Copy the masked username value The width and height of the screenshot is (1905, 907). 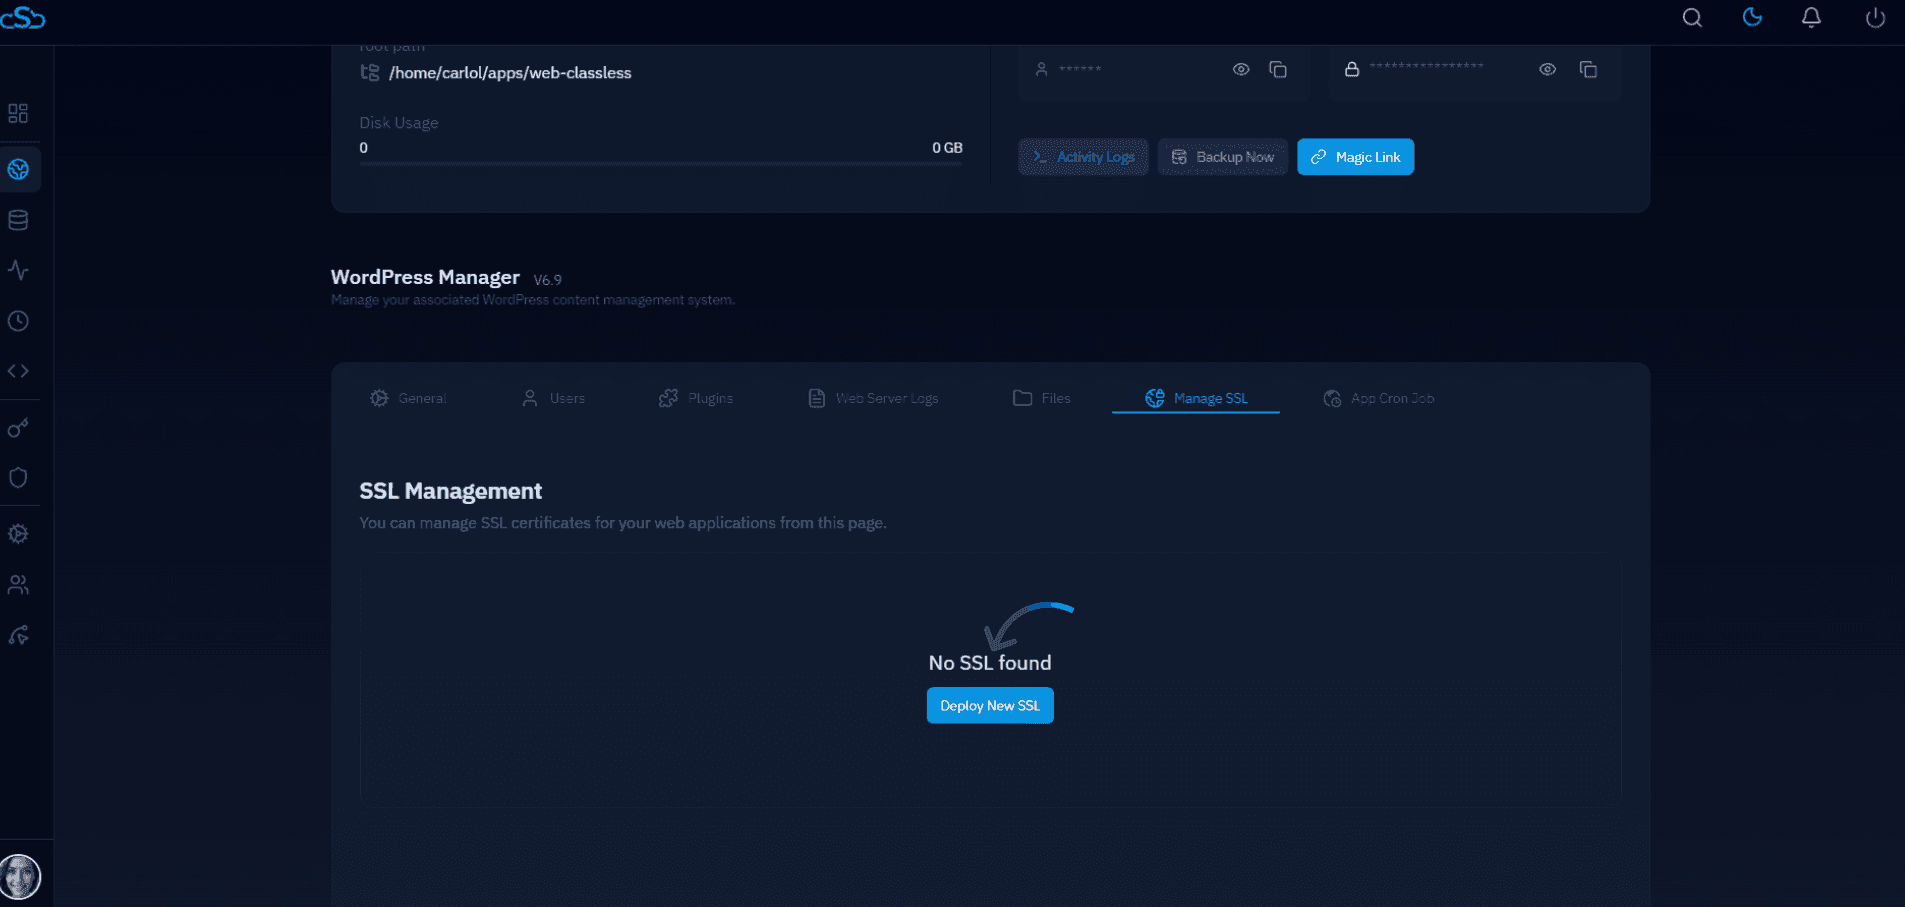click(x=1278, y=69)
